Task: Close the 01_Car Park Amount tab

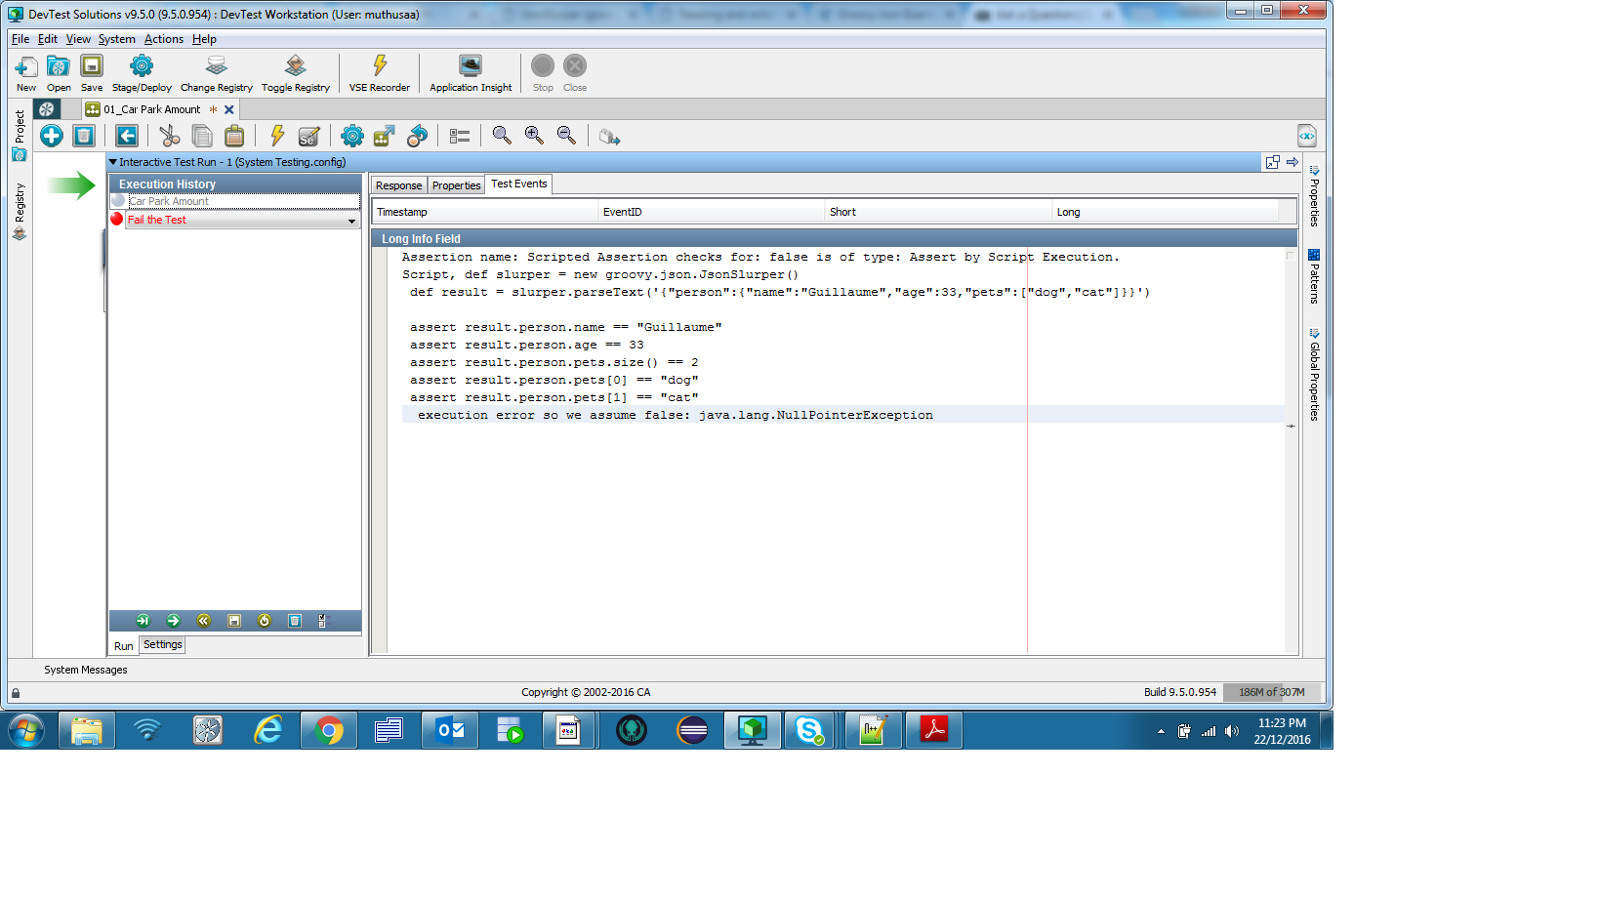Action: click(229, 110)
